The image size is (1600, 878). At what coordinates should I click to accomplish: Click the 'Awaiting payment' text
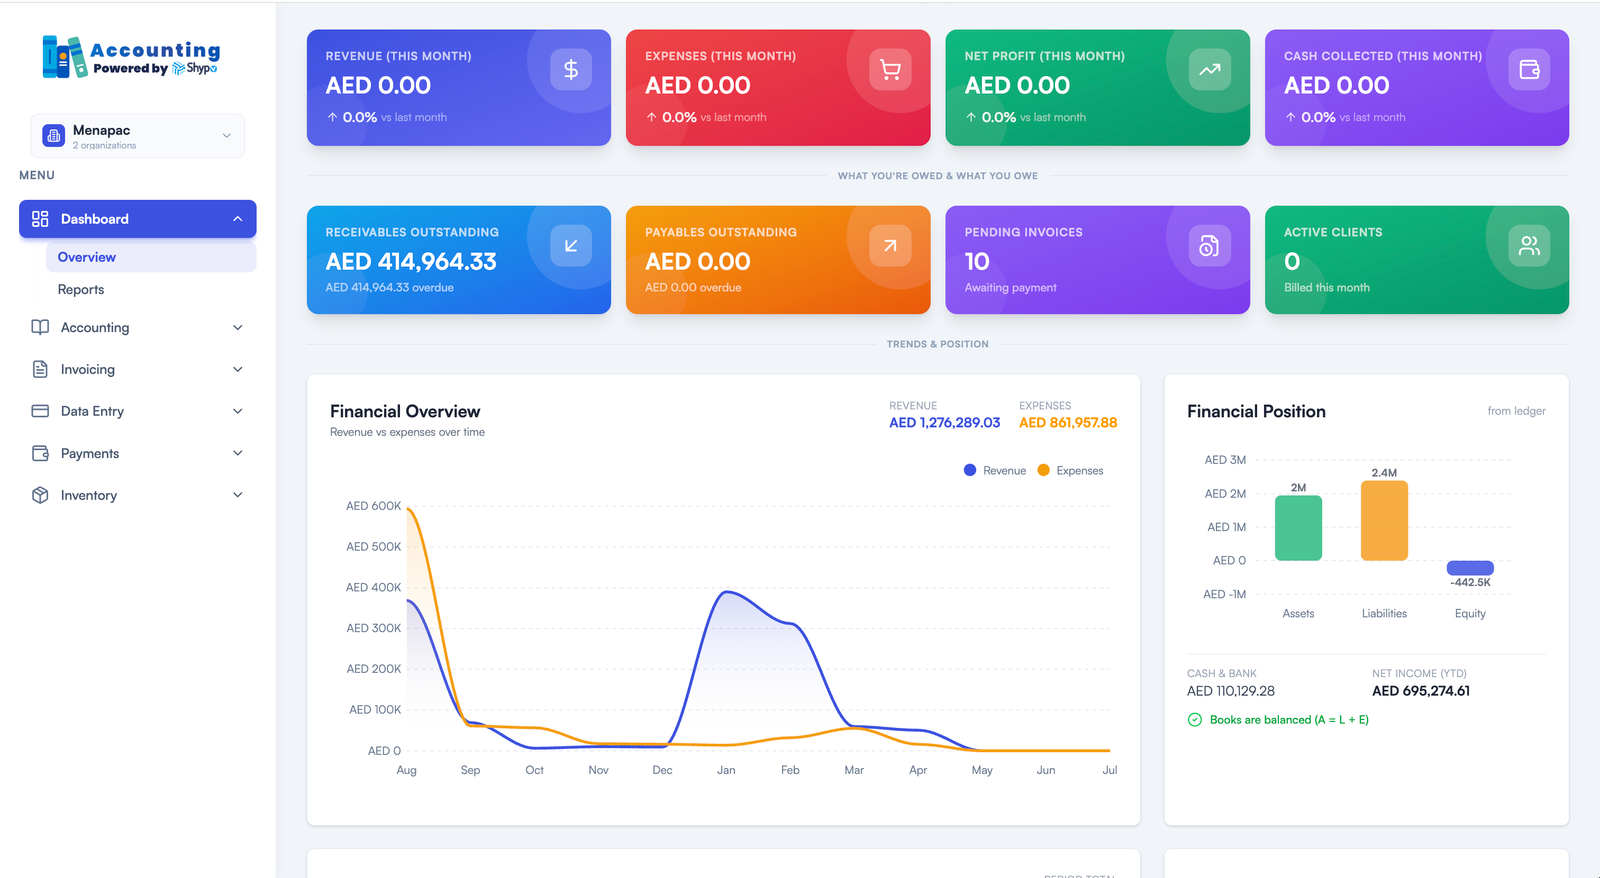pyautogui.click(x=1010, y=287)
